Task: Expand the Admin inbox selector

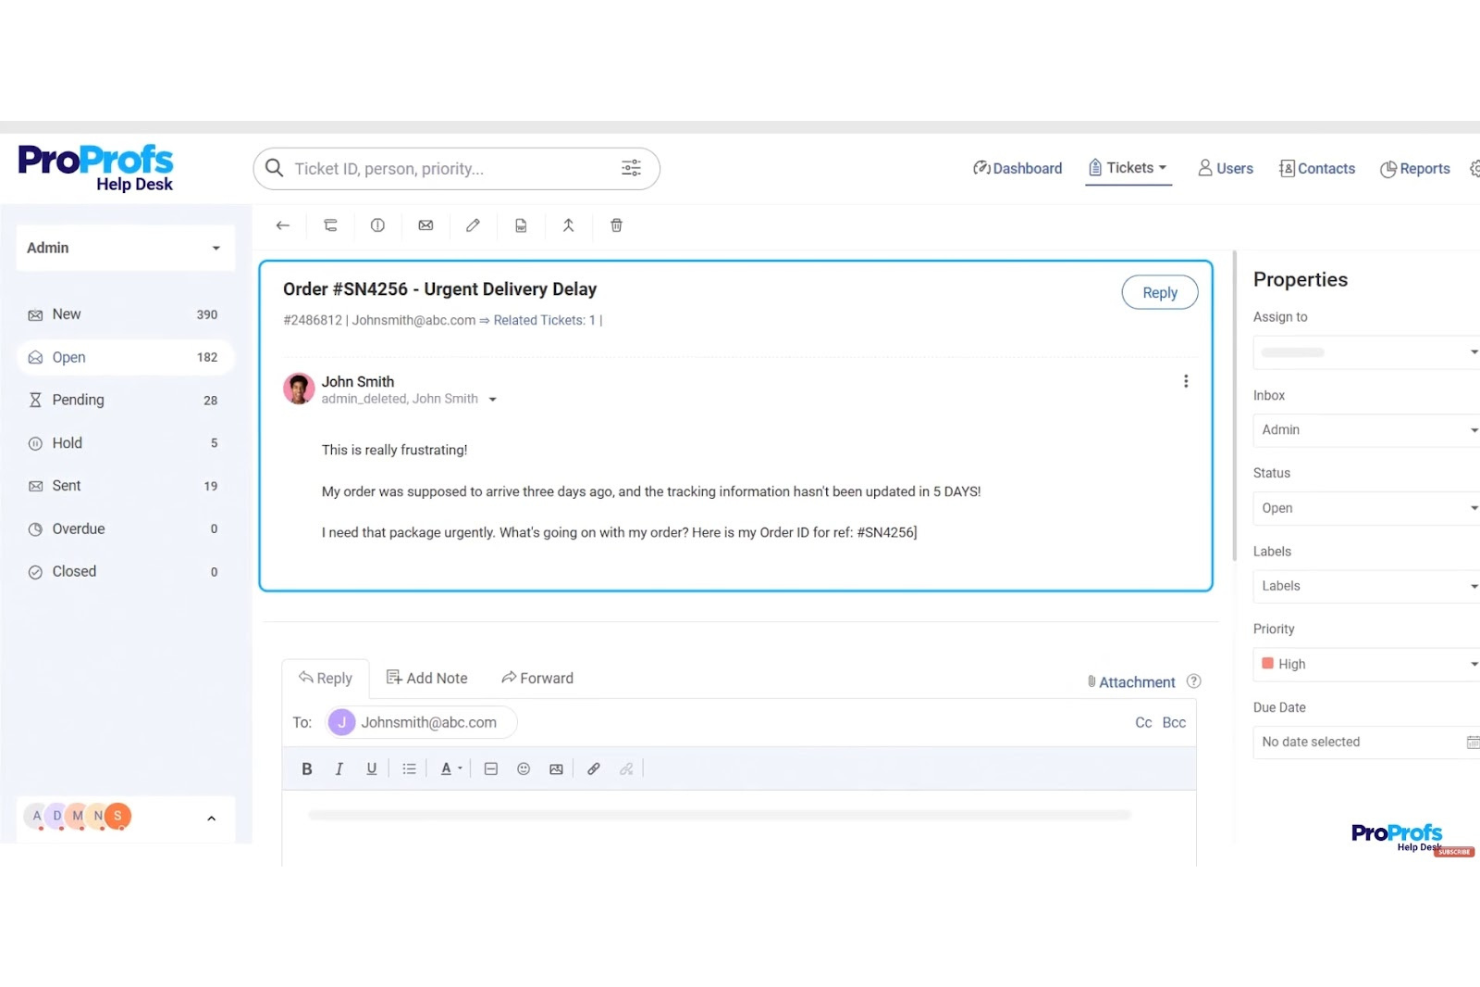Action: click(1365, 430)
